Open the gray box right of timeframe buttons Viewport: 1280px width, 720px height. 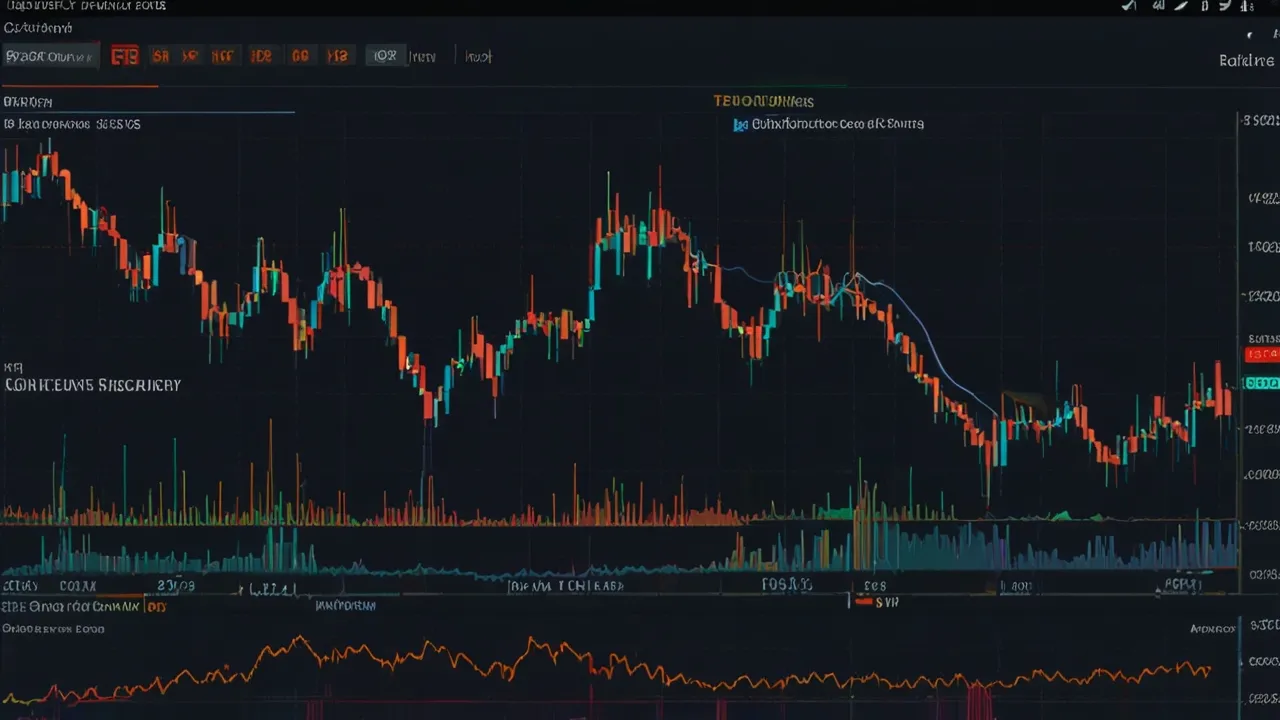[385, 56]
